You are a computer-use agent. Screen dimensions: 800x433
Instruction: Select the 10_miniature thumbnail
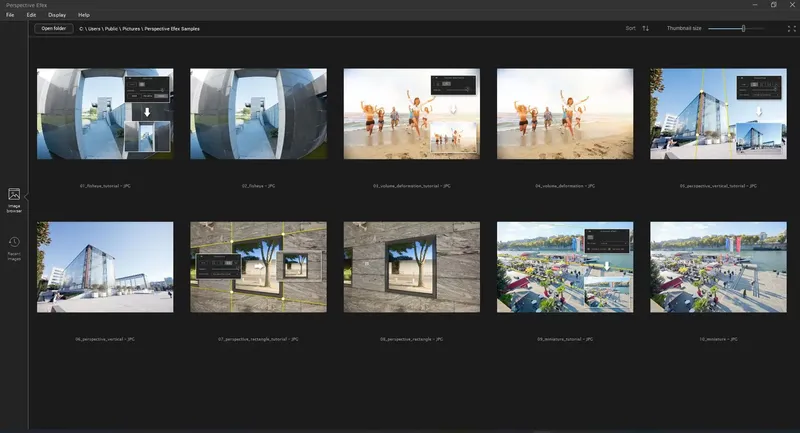pos(718,267)
